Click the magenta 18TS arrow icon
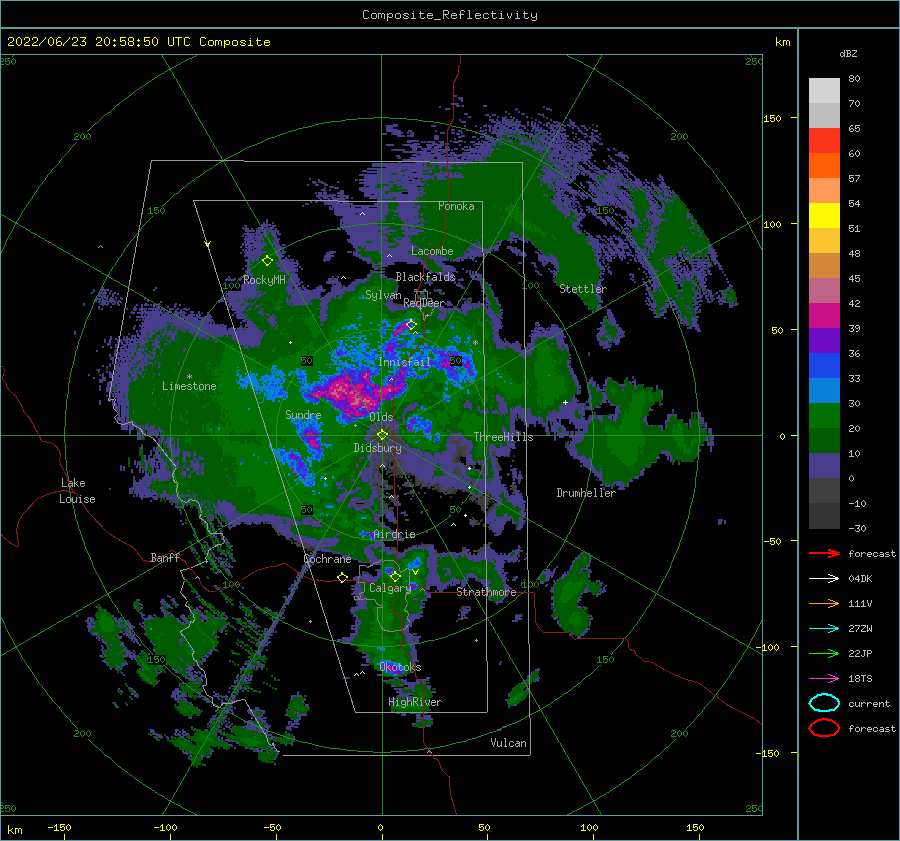 [x=824, y=679]
